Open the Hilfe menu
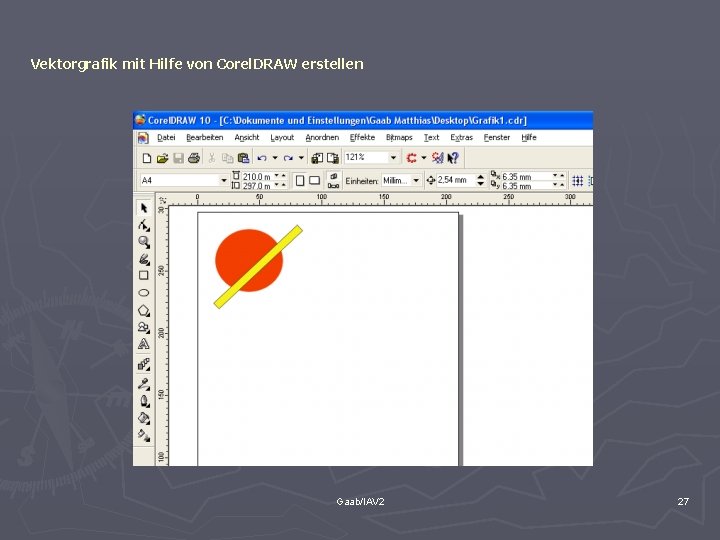Screen dimensions: 720x540 click(x=529, y=137)
